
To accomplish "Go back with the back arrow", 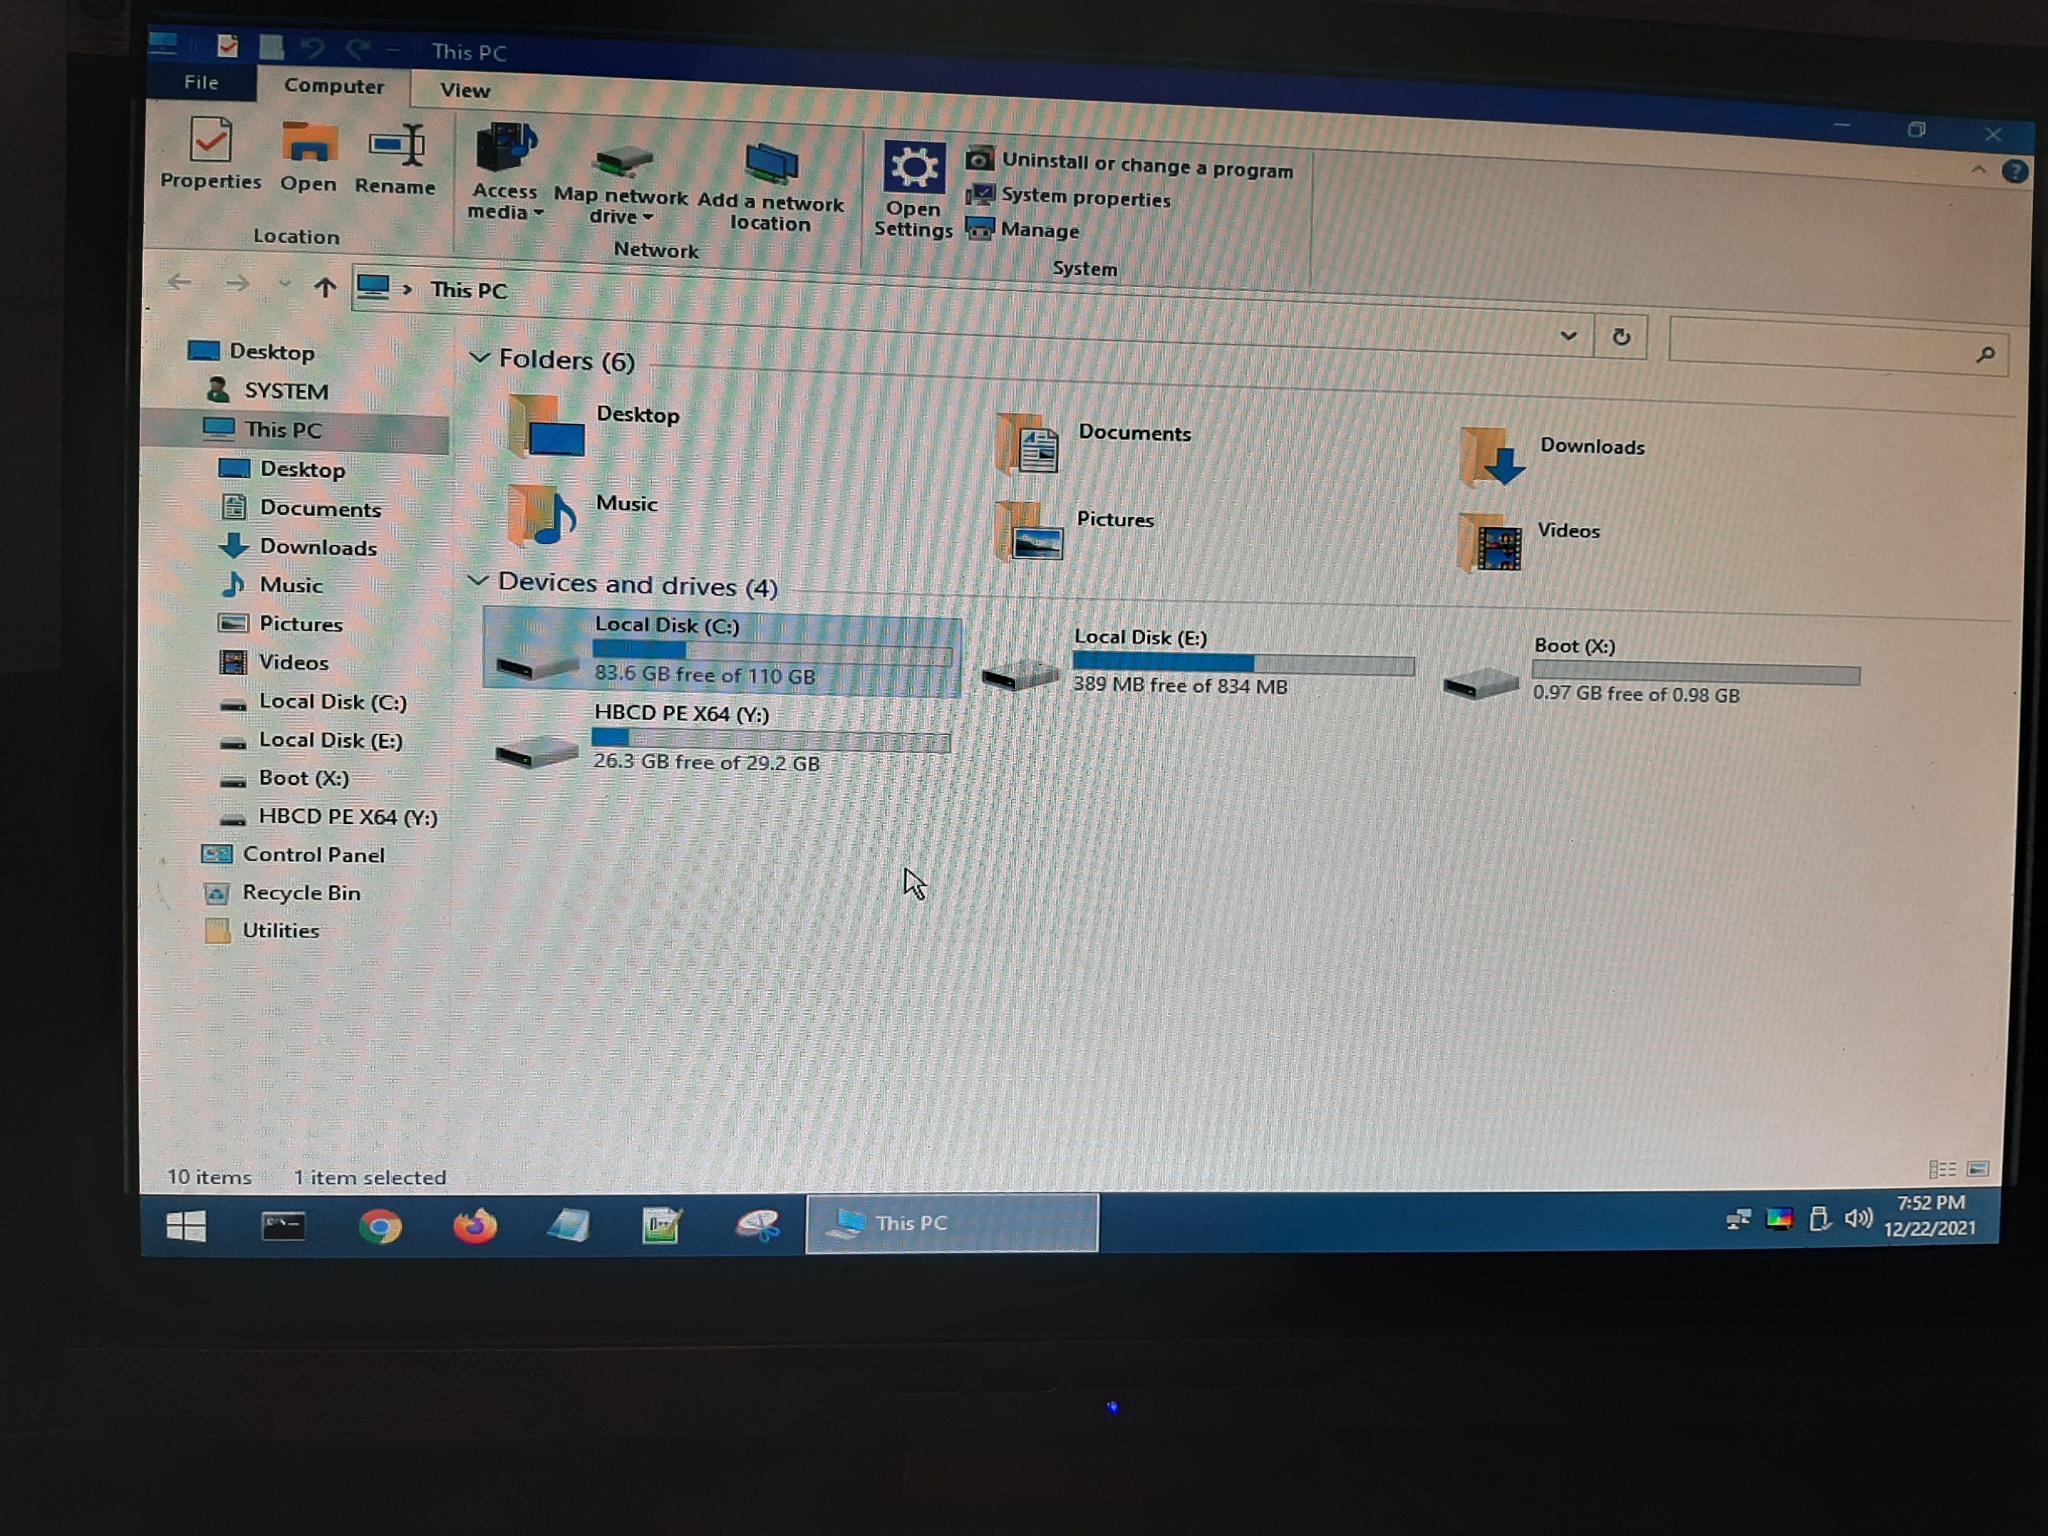I will pos(179,282).
